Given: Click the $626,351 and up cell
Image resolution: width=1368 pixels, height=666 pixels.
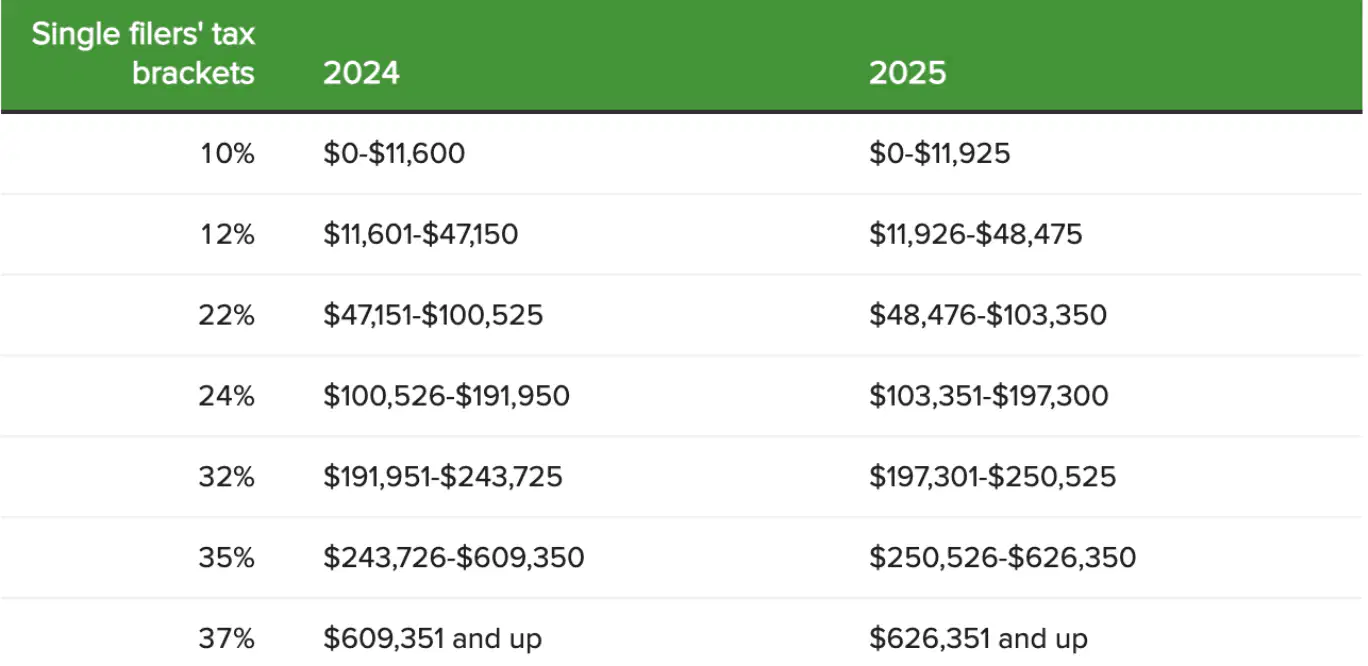Looking at the screenshot, I should tap(978, 638).
